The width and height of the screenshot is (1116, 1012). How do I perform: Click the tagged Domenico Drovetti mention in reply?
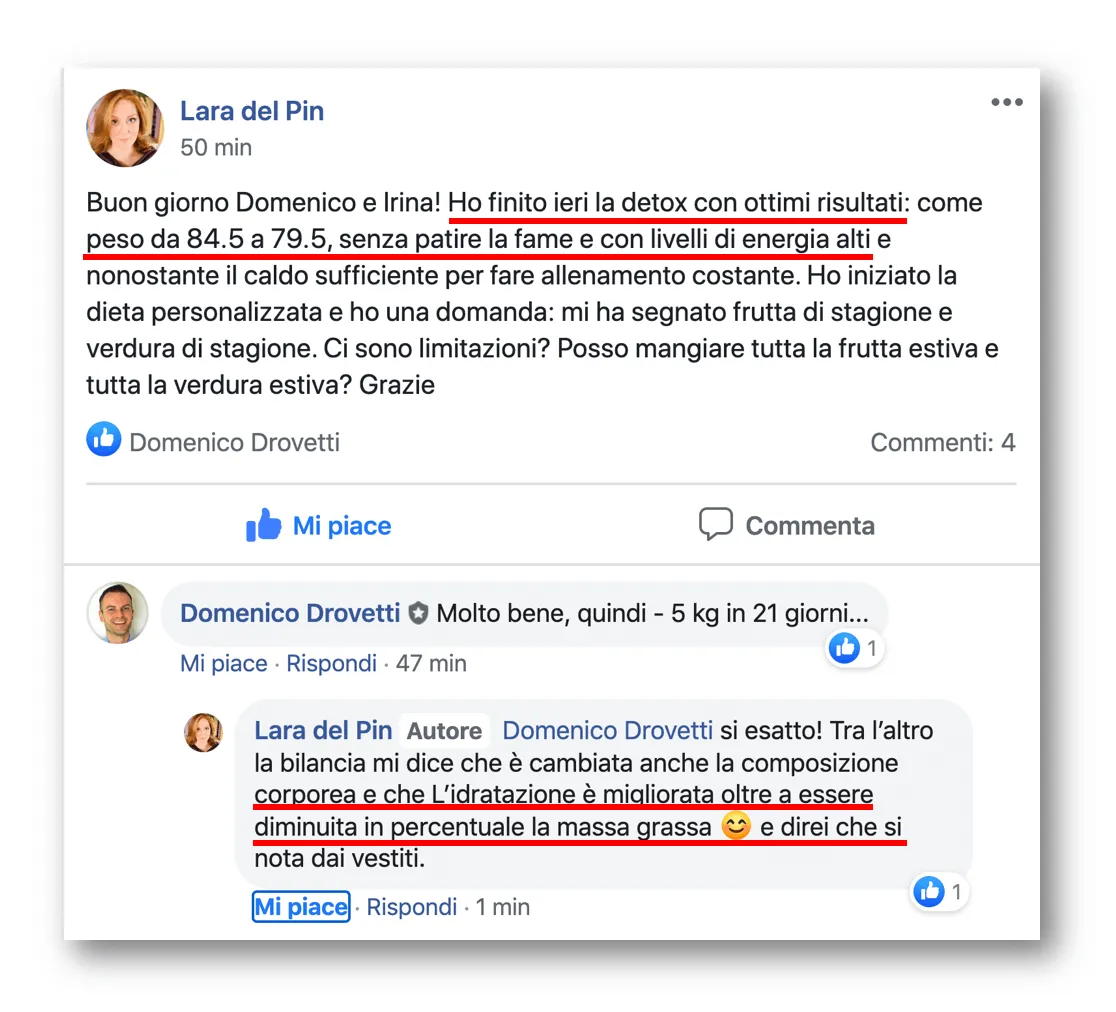[607, 730]
